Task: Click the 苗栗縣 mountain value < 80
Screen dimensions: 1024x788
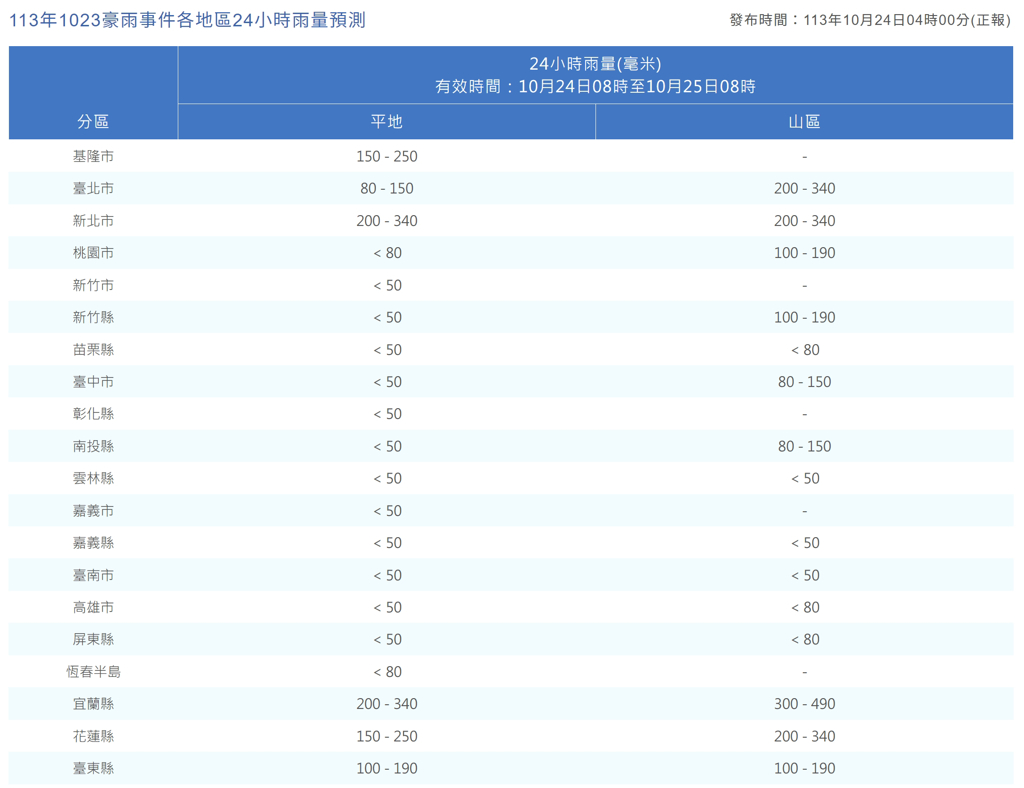Action: pyautogui.click(x=804, y=350)
